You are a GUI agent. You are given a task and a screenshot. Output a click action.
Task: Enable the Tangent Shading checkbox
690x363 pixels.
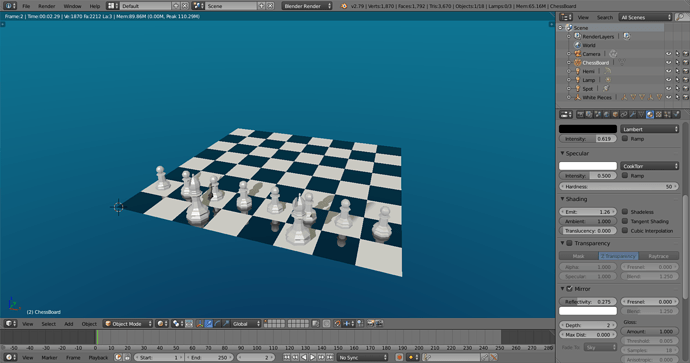pos(625,221)
